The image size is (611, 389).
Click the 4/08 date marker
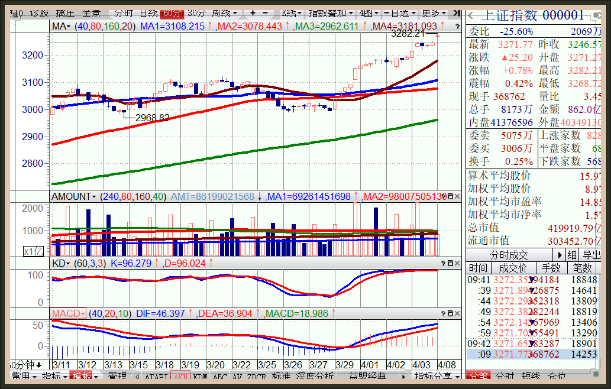pyautogui.click(x=447, y=365)
